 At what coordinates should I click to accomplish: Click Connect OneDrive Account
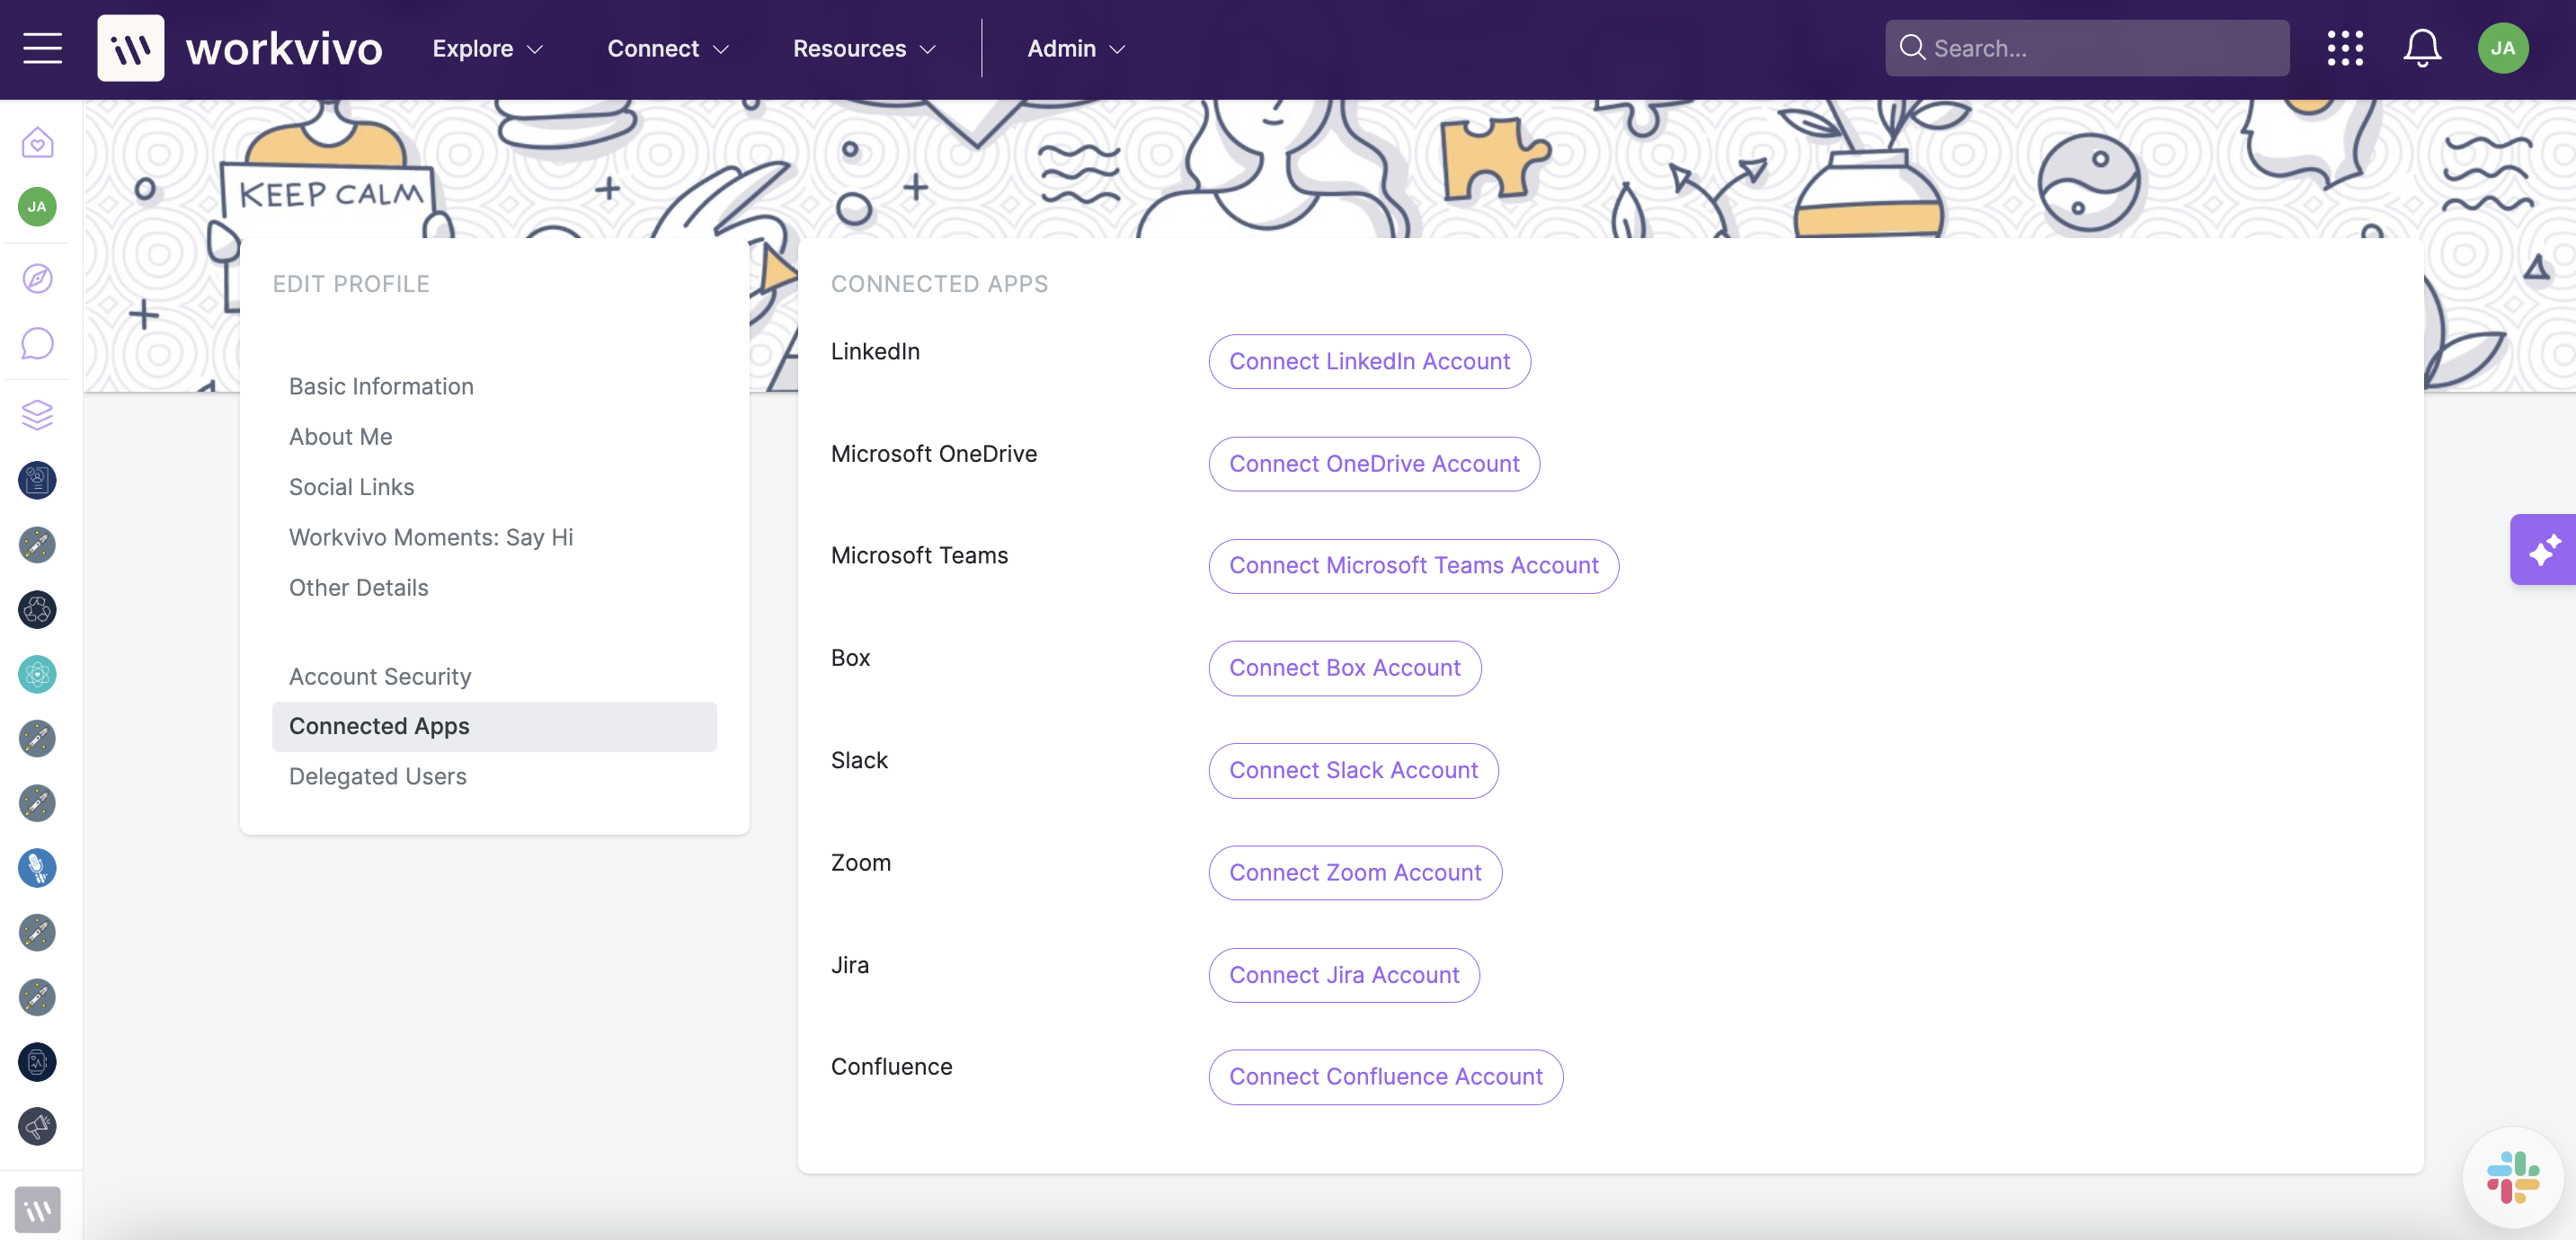click(x=1374, y=463)
